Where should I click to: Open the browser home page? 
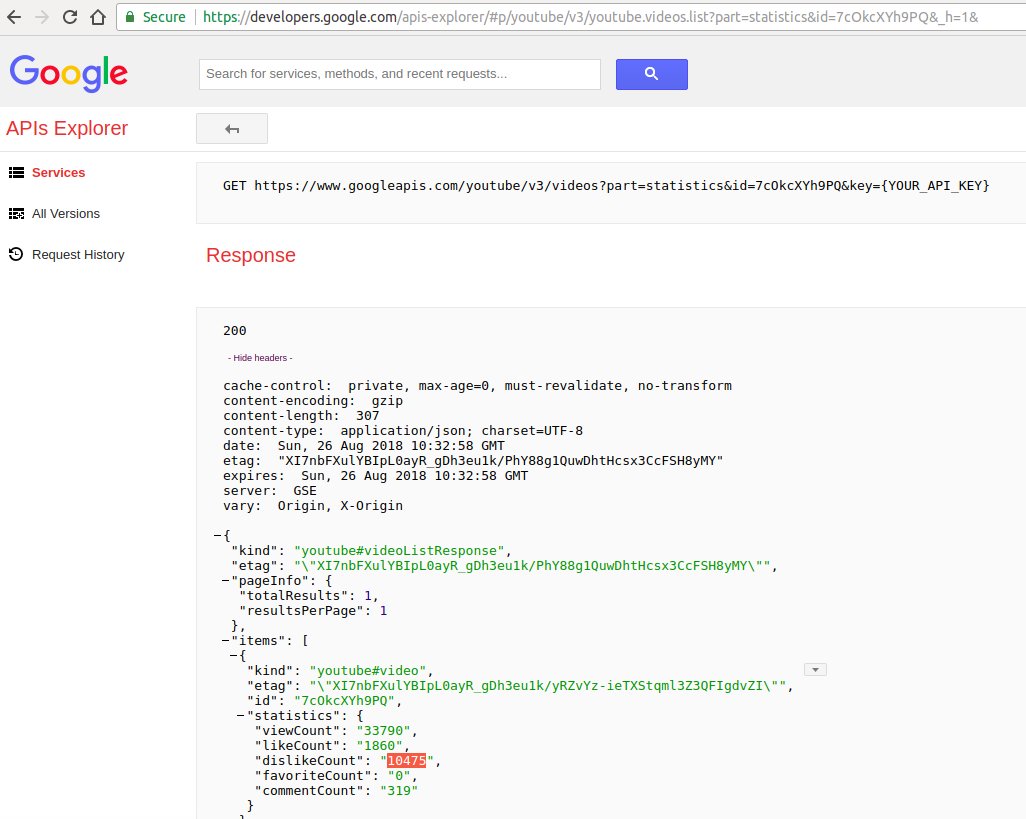[x=98, y=17]
